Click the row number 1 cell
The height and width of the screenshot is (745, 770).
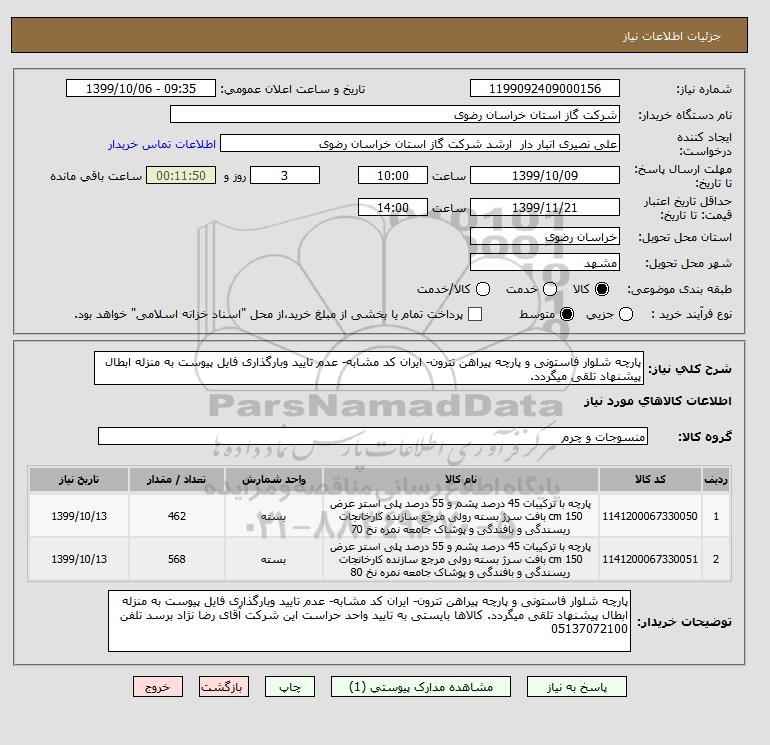pos(716,516)
